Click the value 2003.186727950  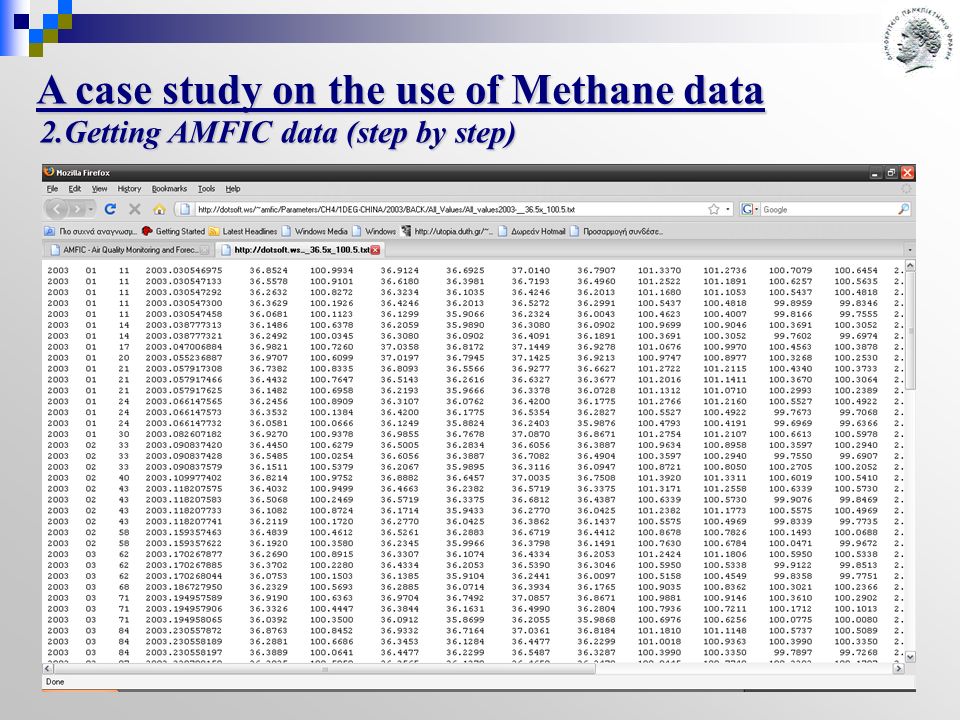point(184,587)
